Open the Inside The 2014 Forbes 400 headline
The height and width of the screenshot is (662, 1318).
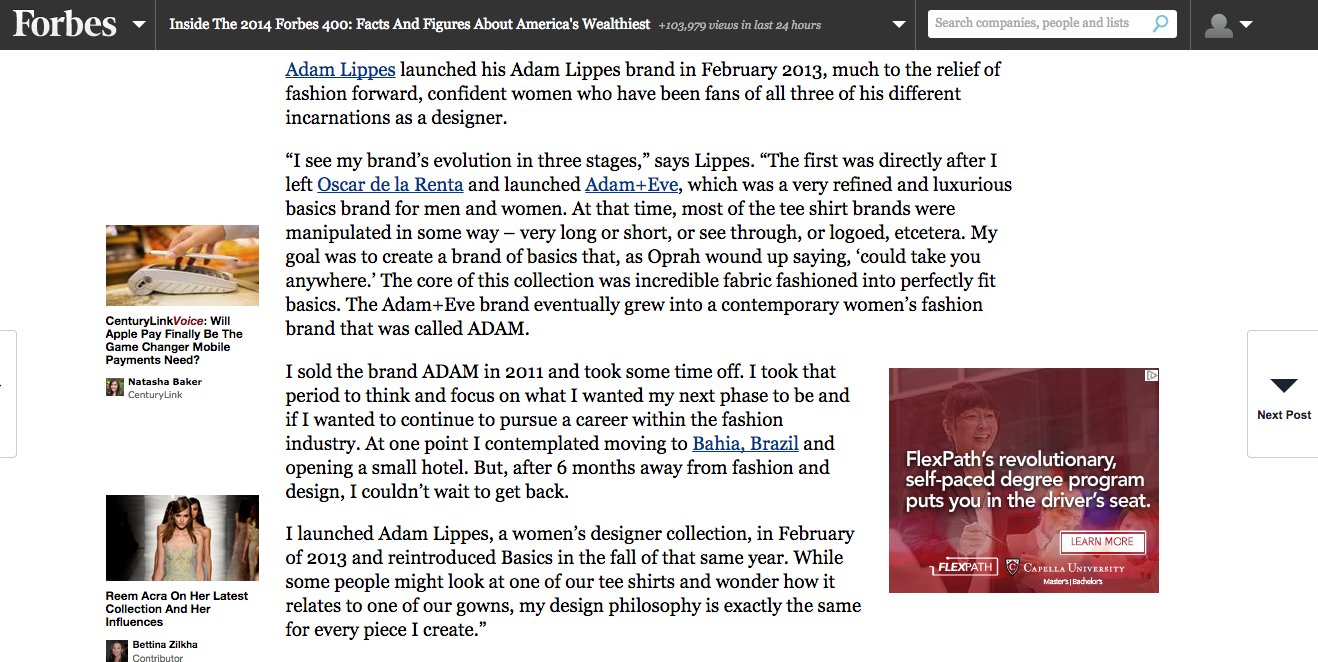click(409, 24)
